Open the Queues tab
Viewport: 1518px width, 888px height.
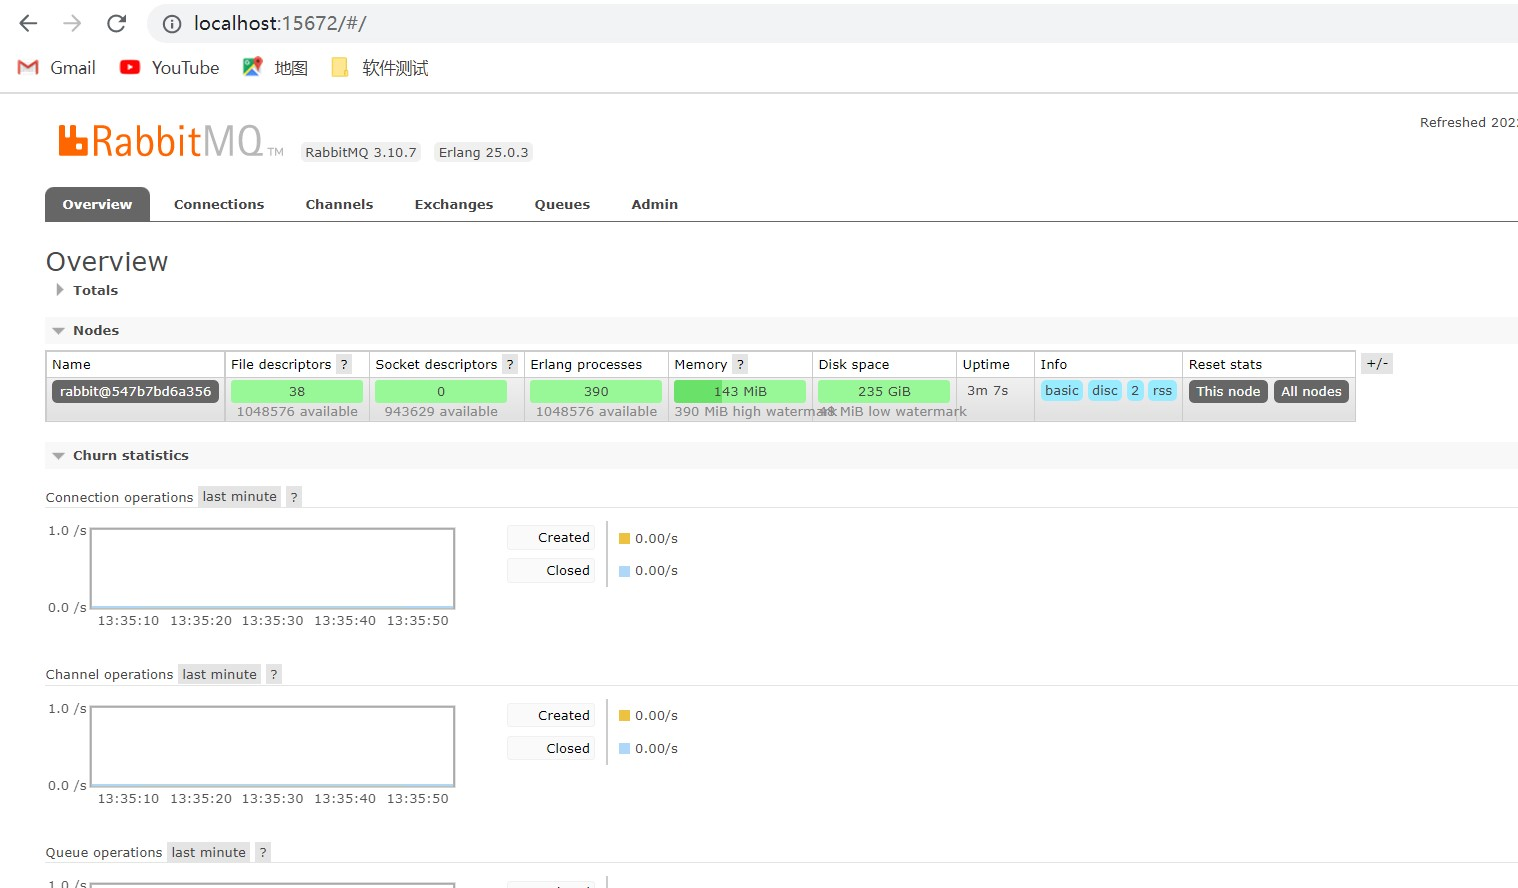pos(562,204)
